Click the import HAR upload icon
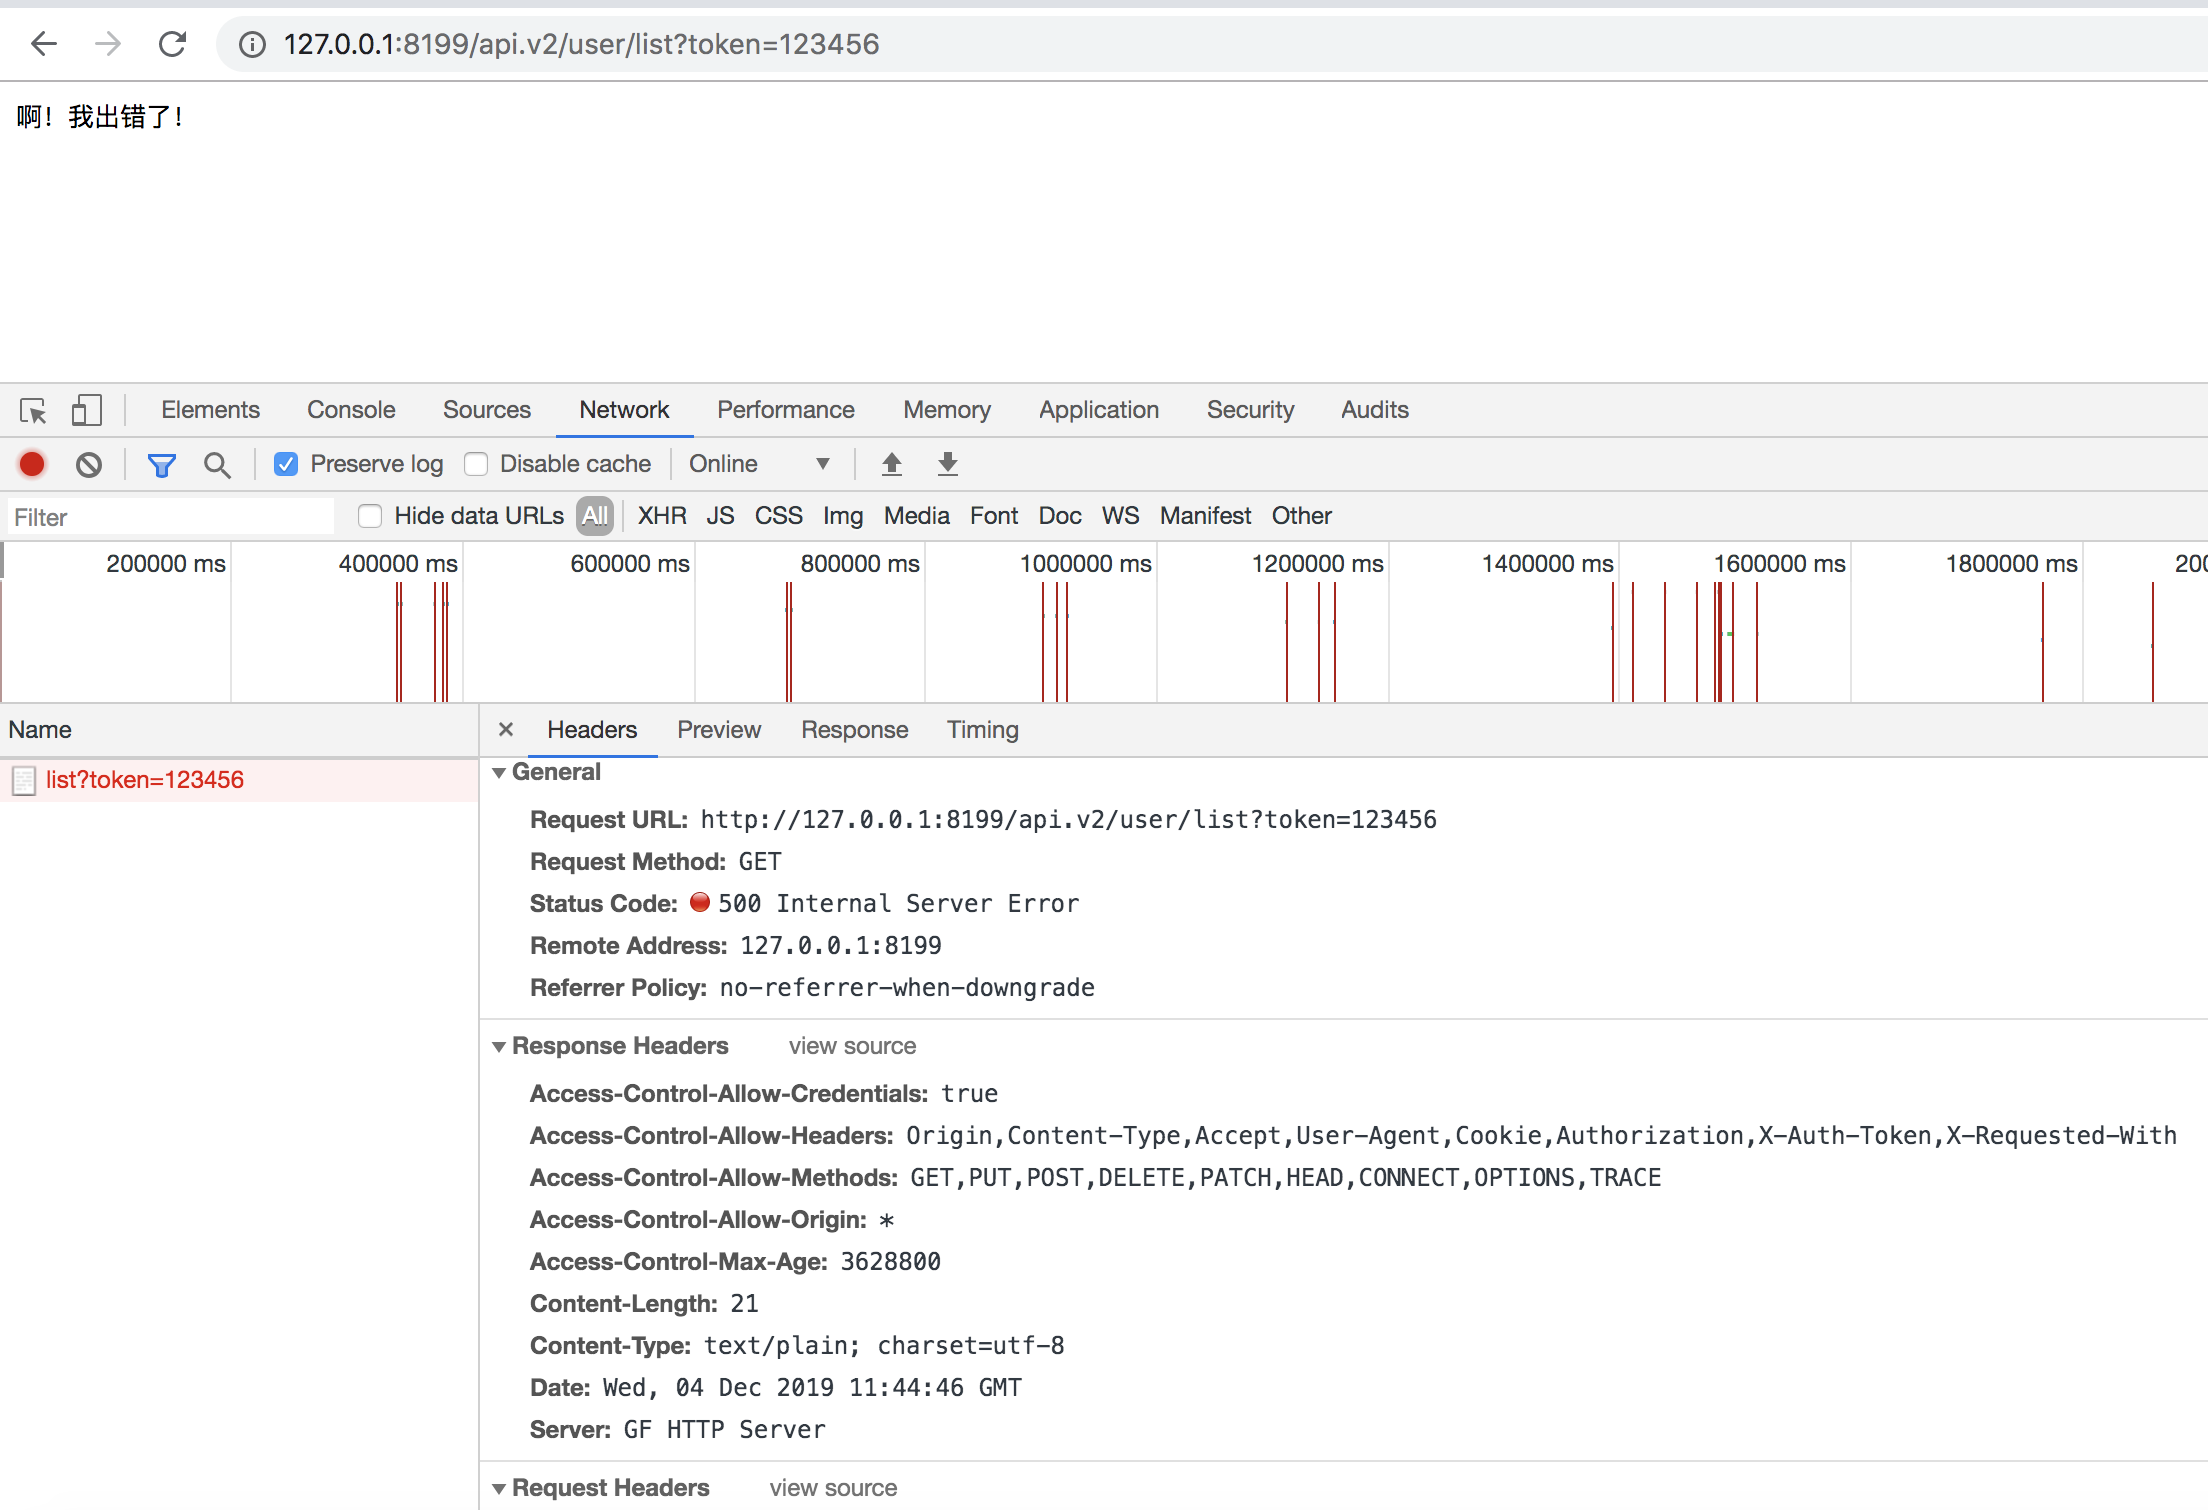2208x1510 pixels. [x=891, y=464]
